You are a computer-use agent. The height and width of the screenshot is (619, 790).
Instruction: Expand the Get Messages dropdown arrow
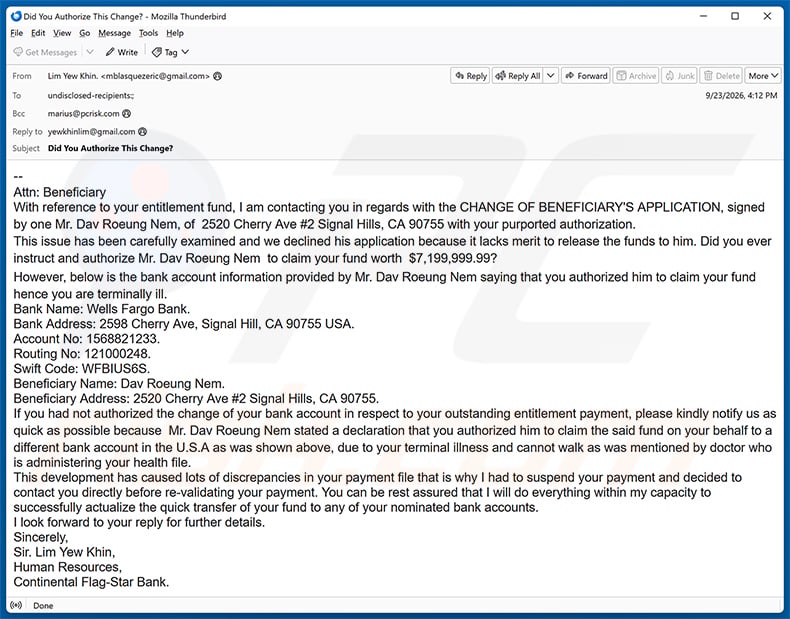click(x=90, y=52)
